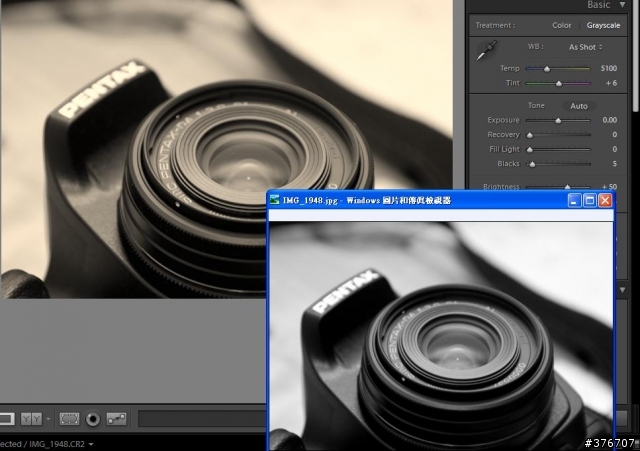
Task: Open the Windows Picture Viewer title-bar icon
Action: point(275,200)
